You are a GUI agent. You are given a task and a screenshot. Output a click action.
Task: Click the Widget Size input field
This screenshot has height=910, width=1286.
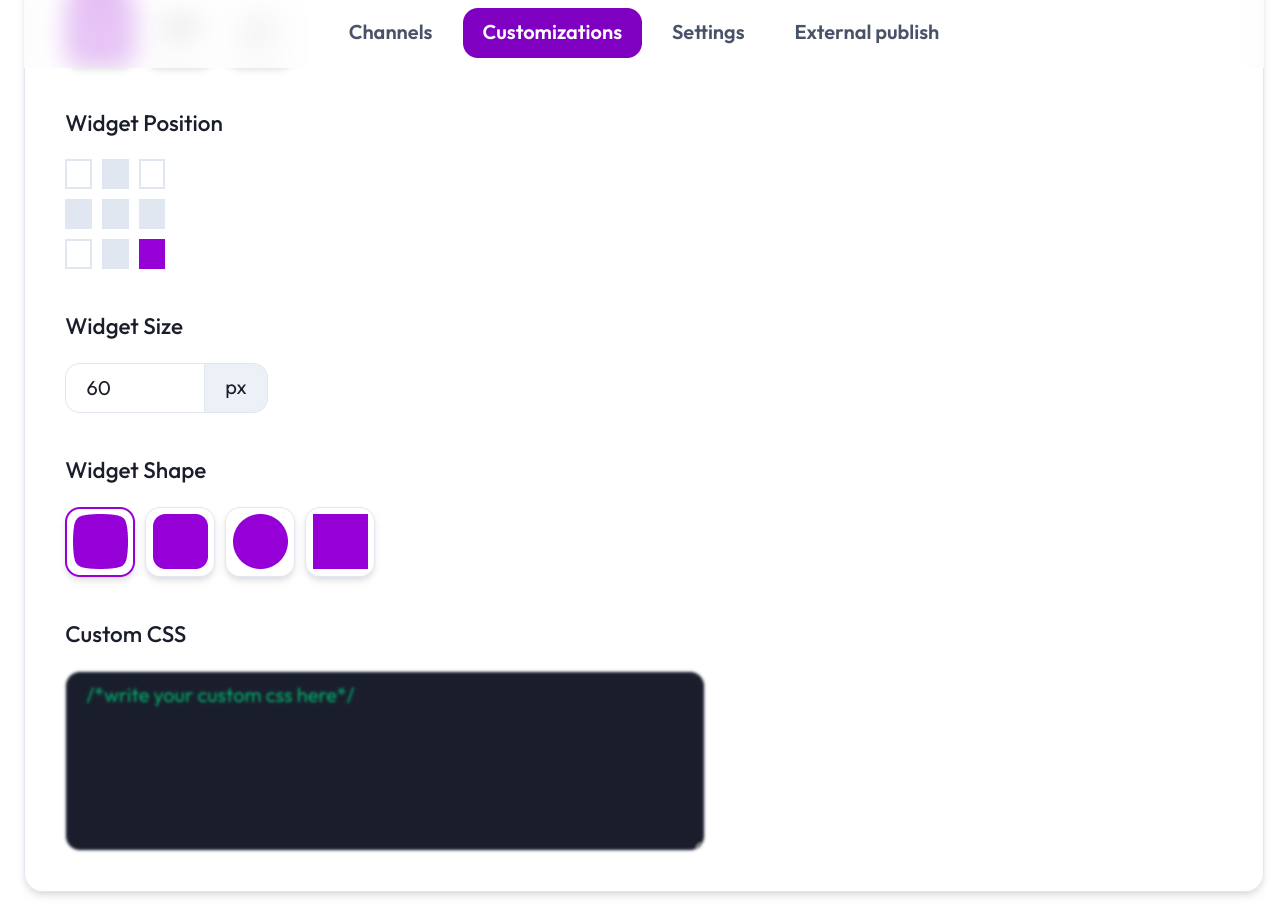135,388
